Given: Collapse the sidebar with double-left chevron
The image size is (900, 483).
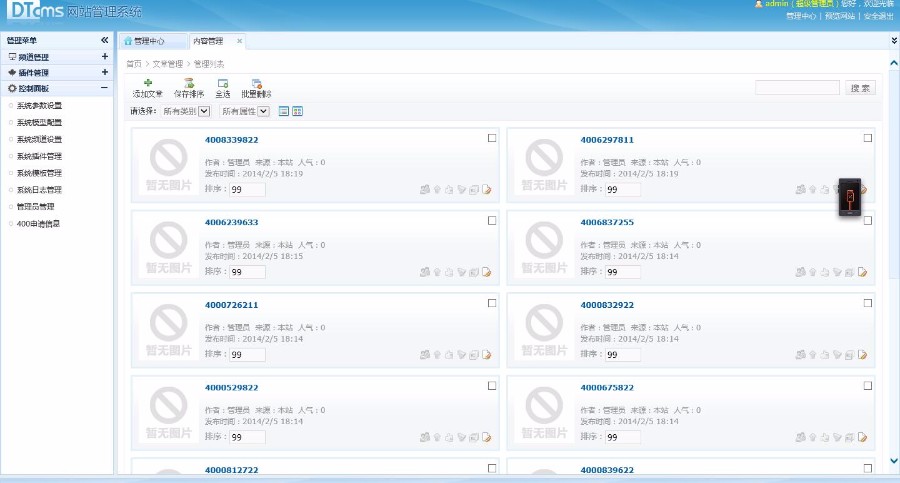Looking at the screenshot, I should click(104, 40).
